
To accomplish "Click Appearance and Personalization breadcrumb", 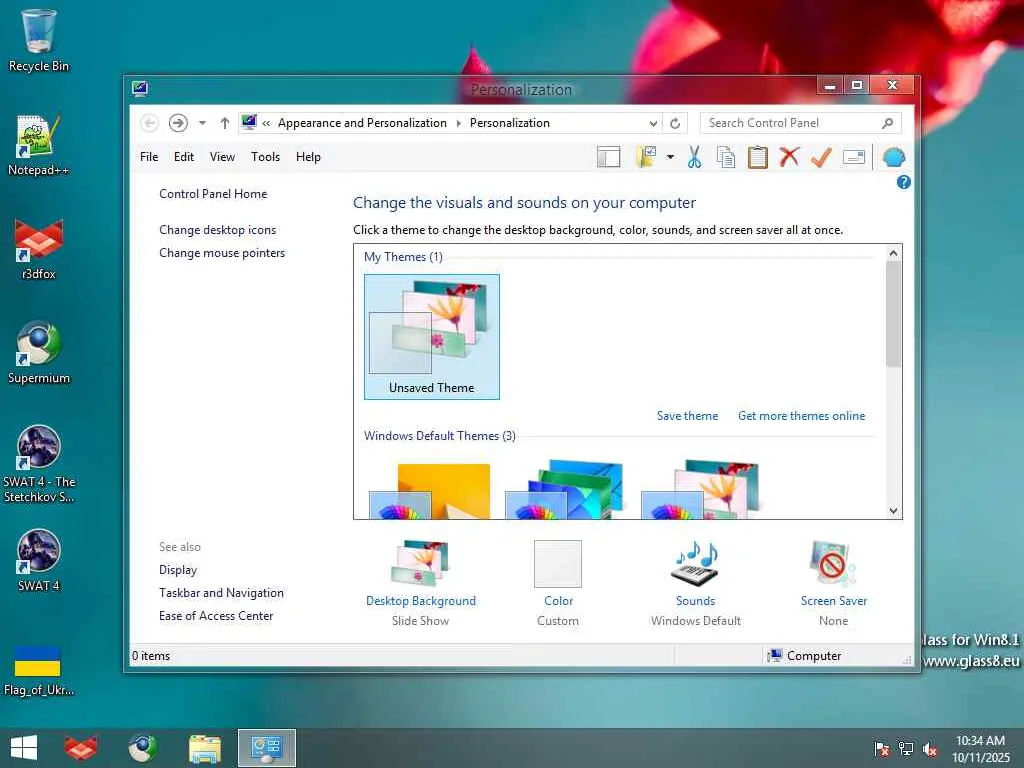I will [x=362, y=123].
